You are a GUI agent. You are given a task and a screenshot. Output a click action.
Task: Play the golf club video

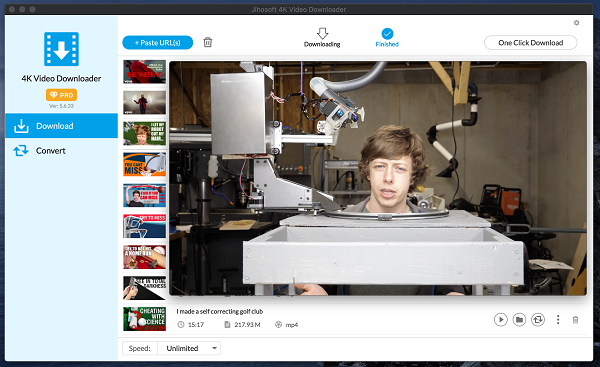501,319
